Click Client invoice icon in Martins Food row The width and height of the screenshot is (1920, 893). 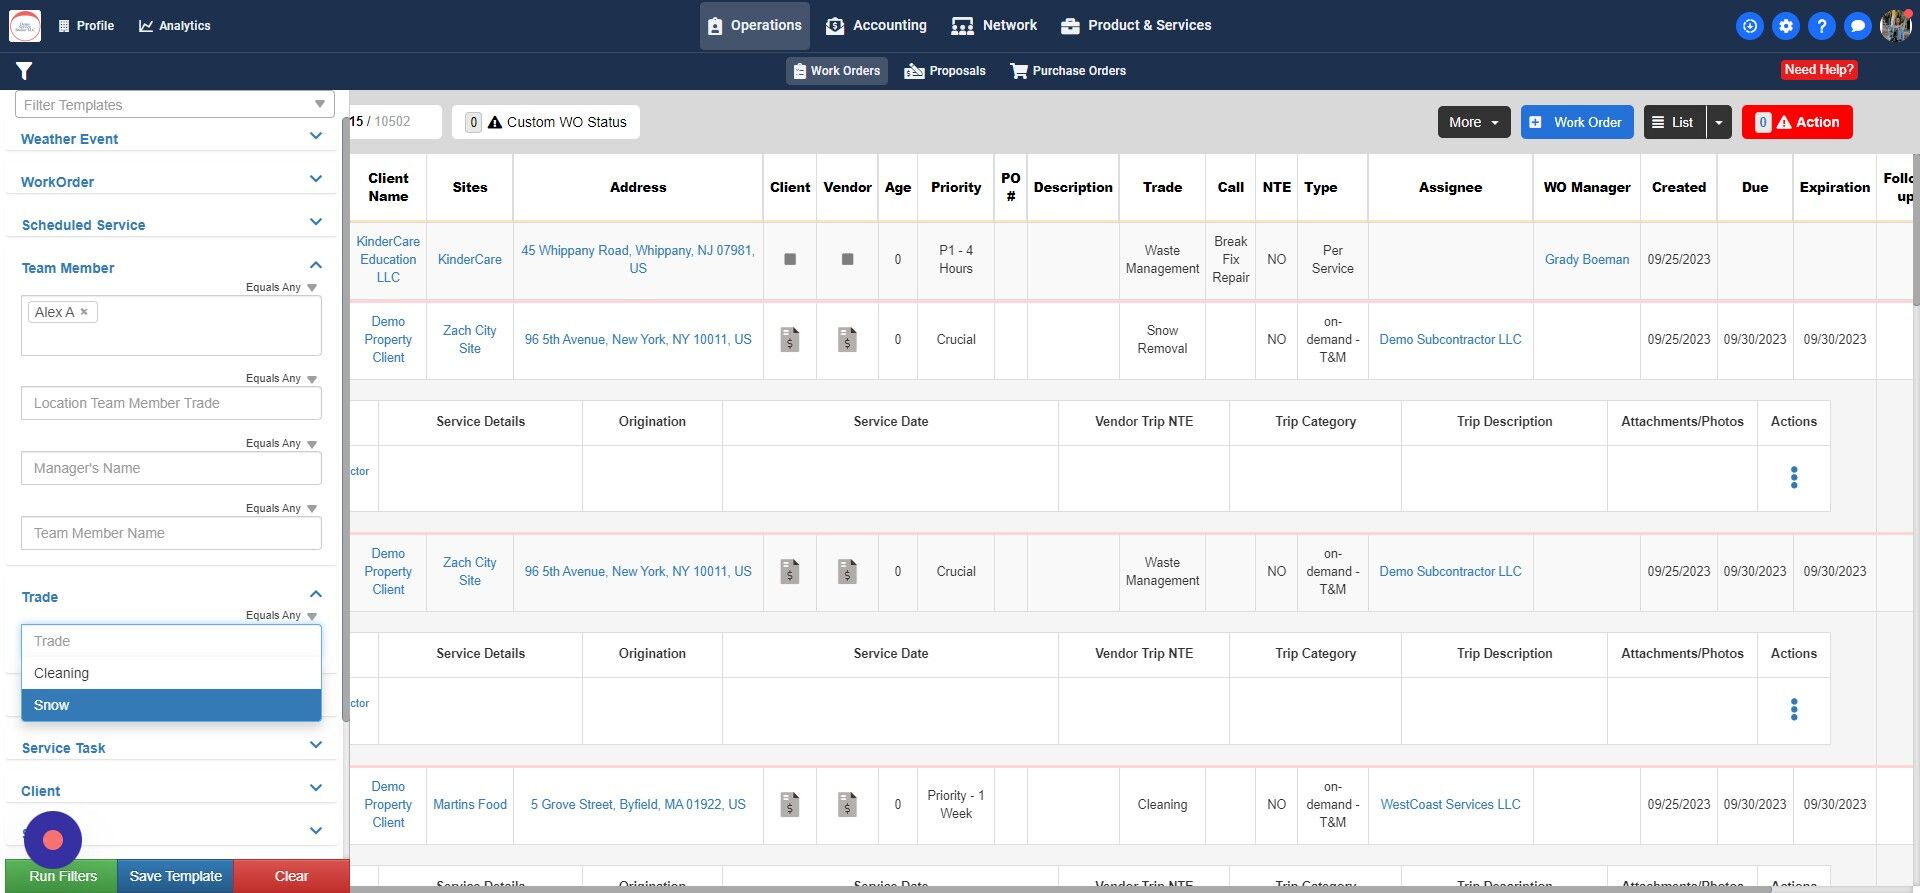(790, 804)
